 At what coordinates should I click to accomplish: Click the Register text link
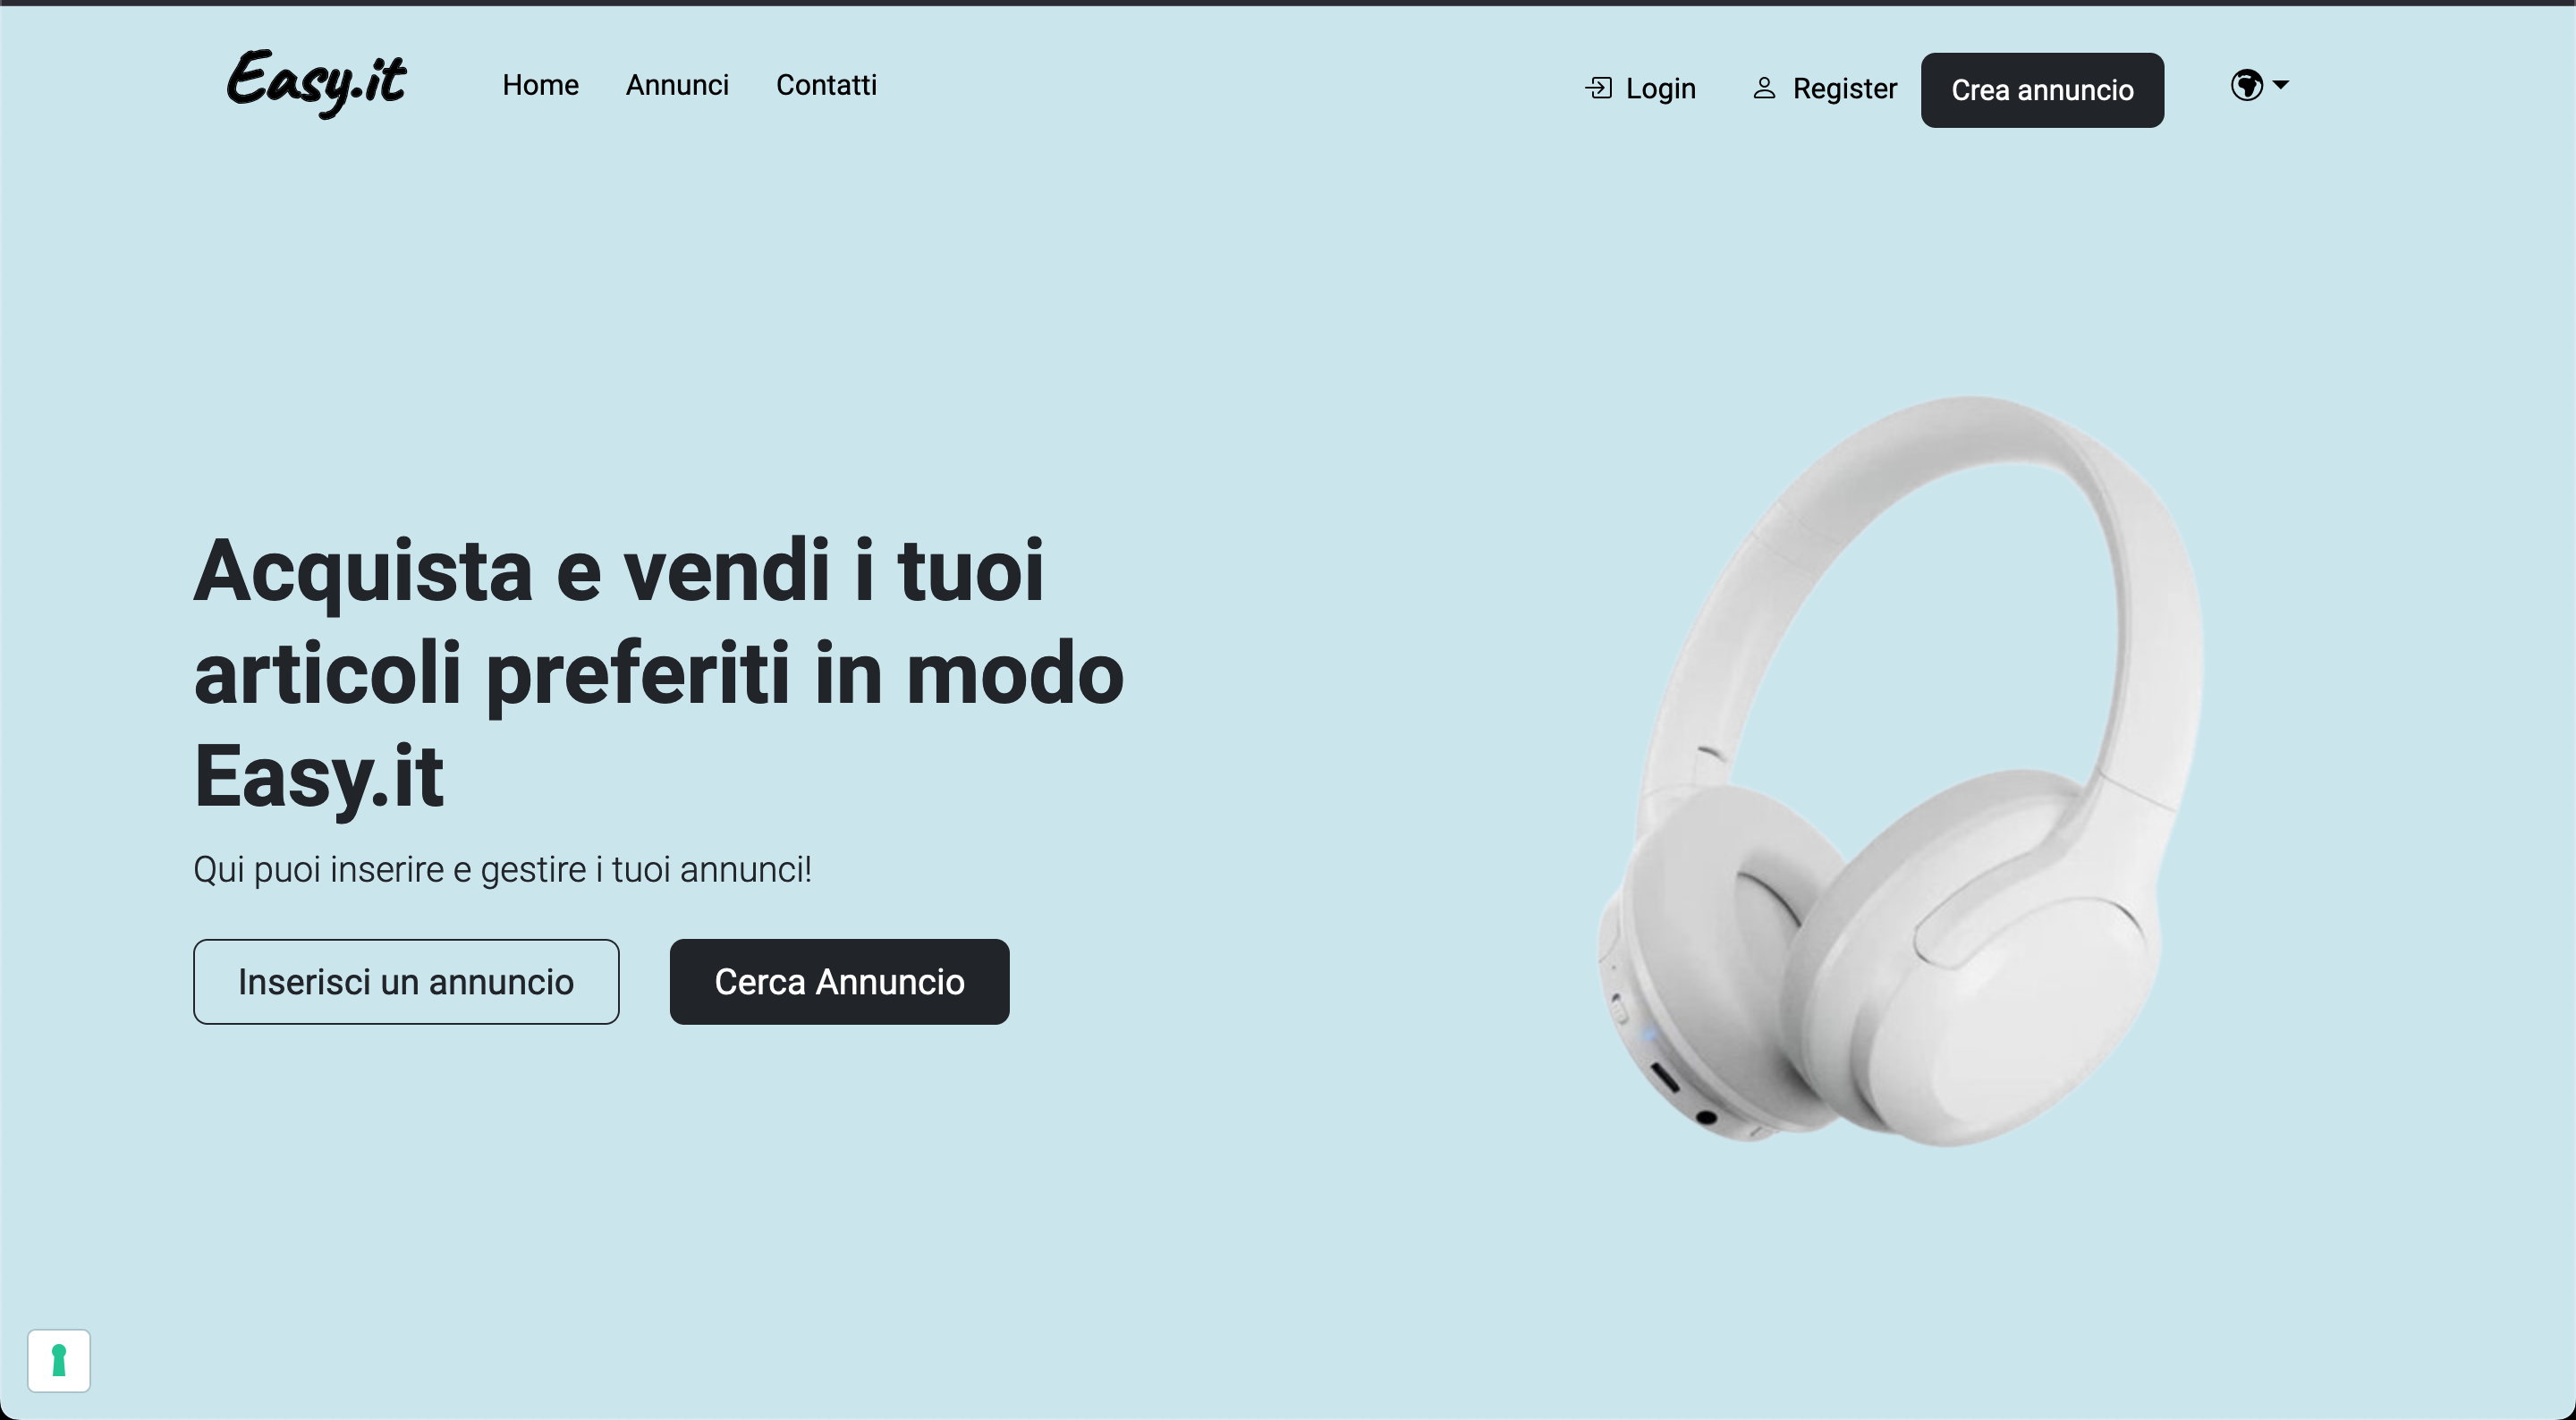pos(1844,88)
